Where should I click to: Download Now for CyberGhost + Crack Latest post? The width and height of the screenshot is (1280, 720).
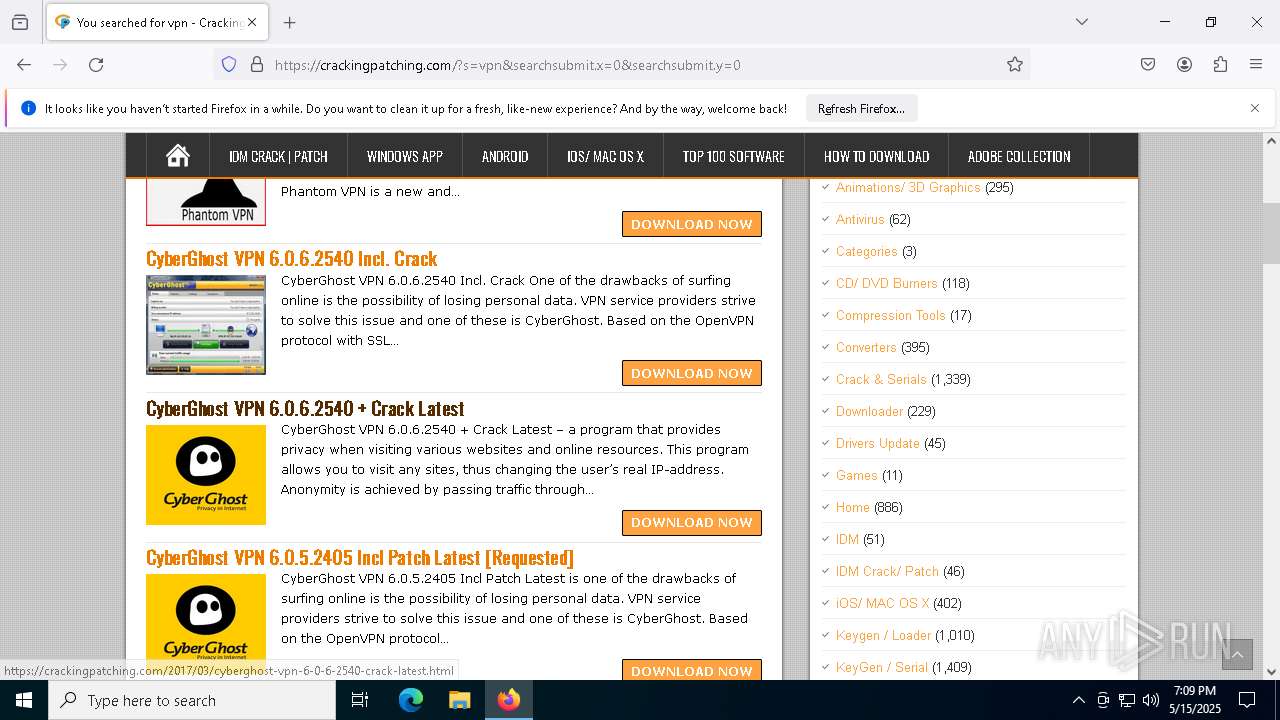point(692,522)
